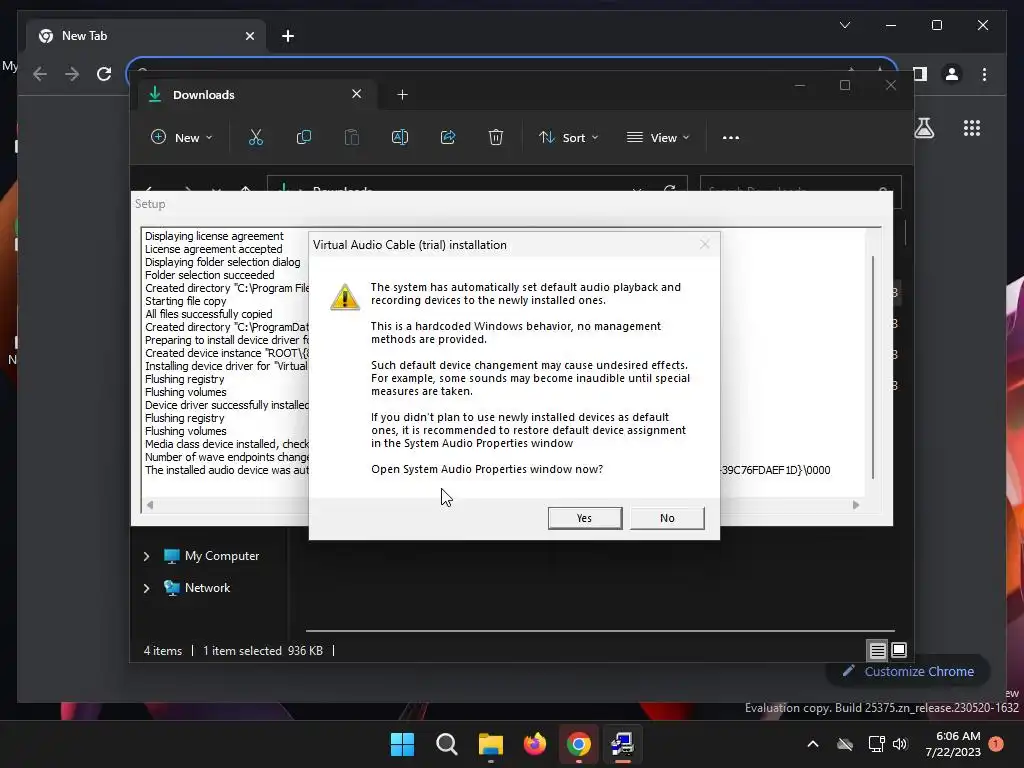Open the See more ellipsis menu in File Explorer
The width and height of the screenshot is (1024, 768).
tap(731, 138)
